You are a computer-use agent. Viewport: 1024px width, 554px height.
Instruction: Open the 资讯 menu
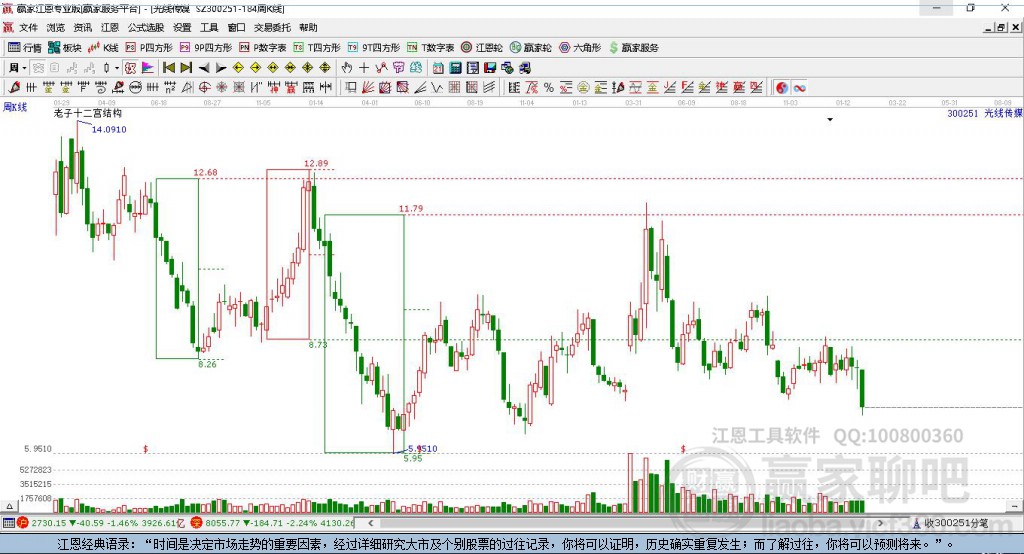(83, 27)
